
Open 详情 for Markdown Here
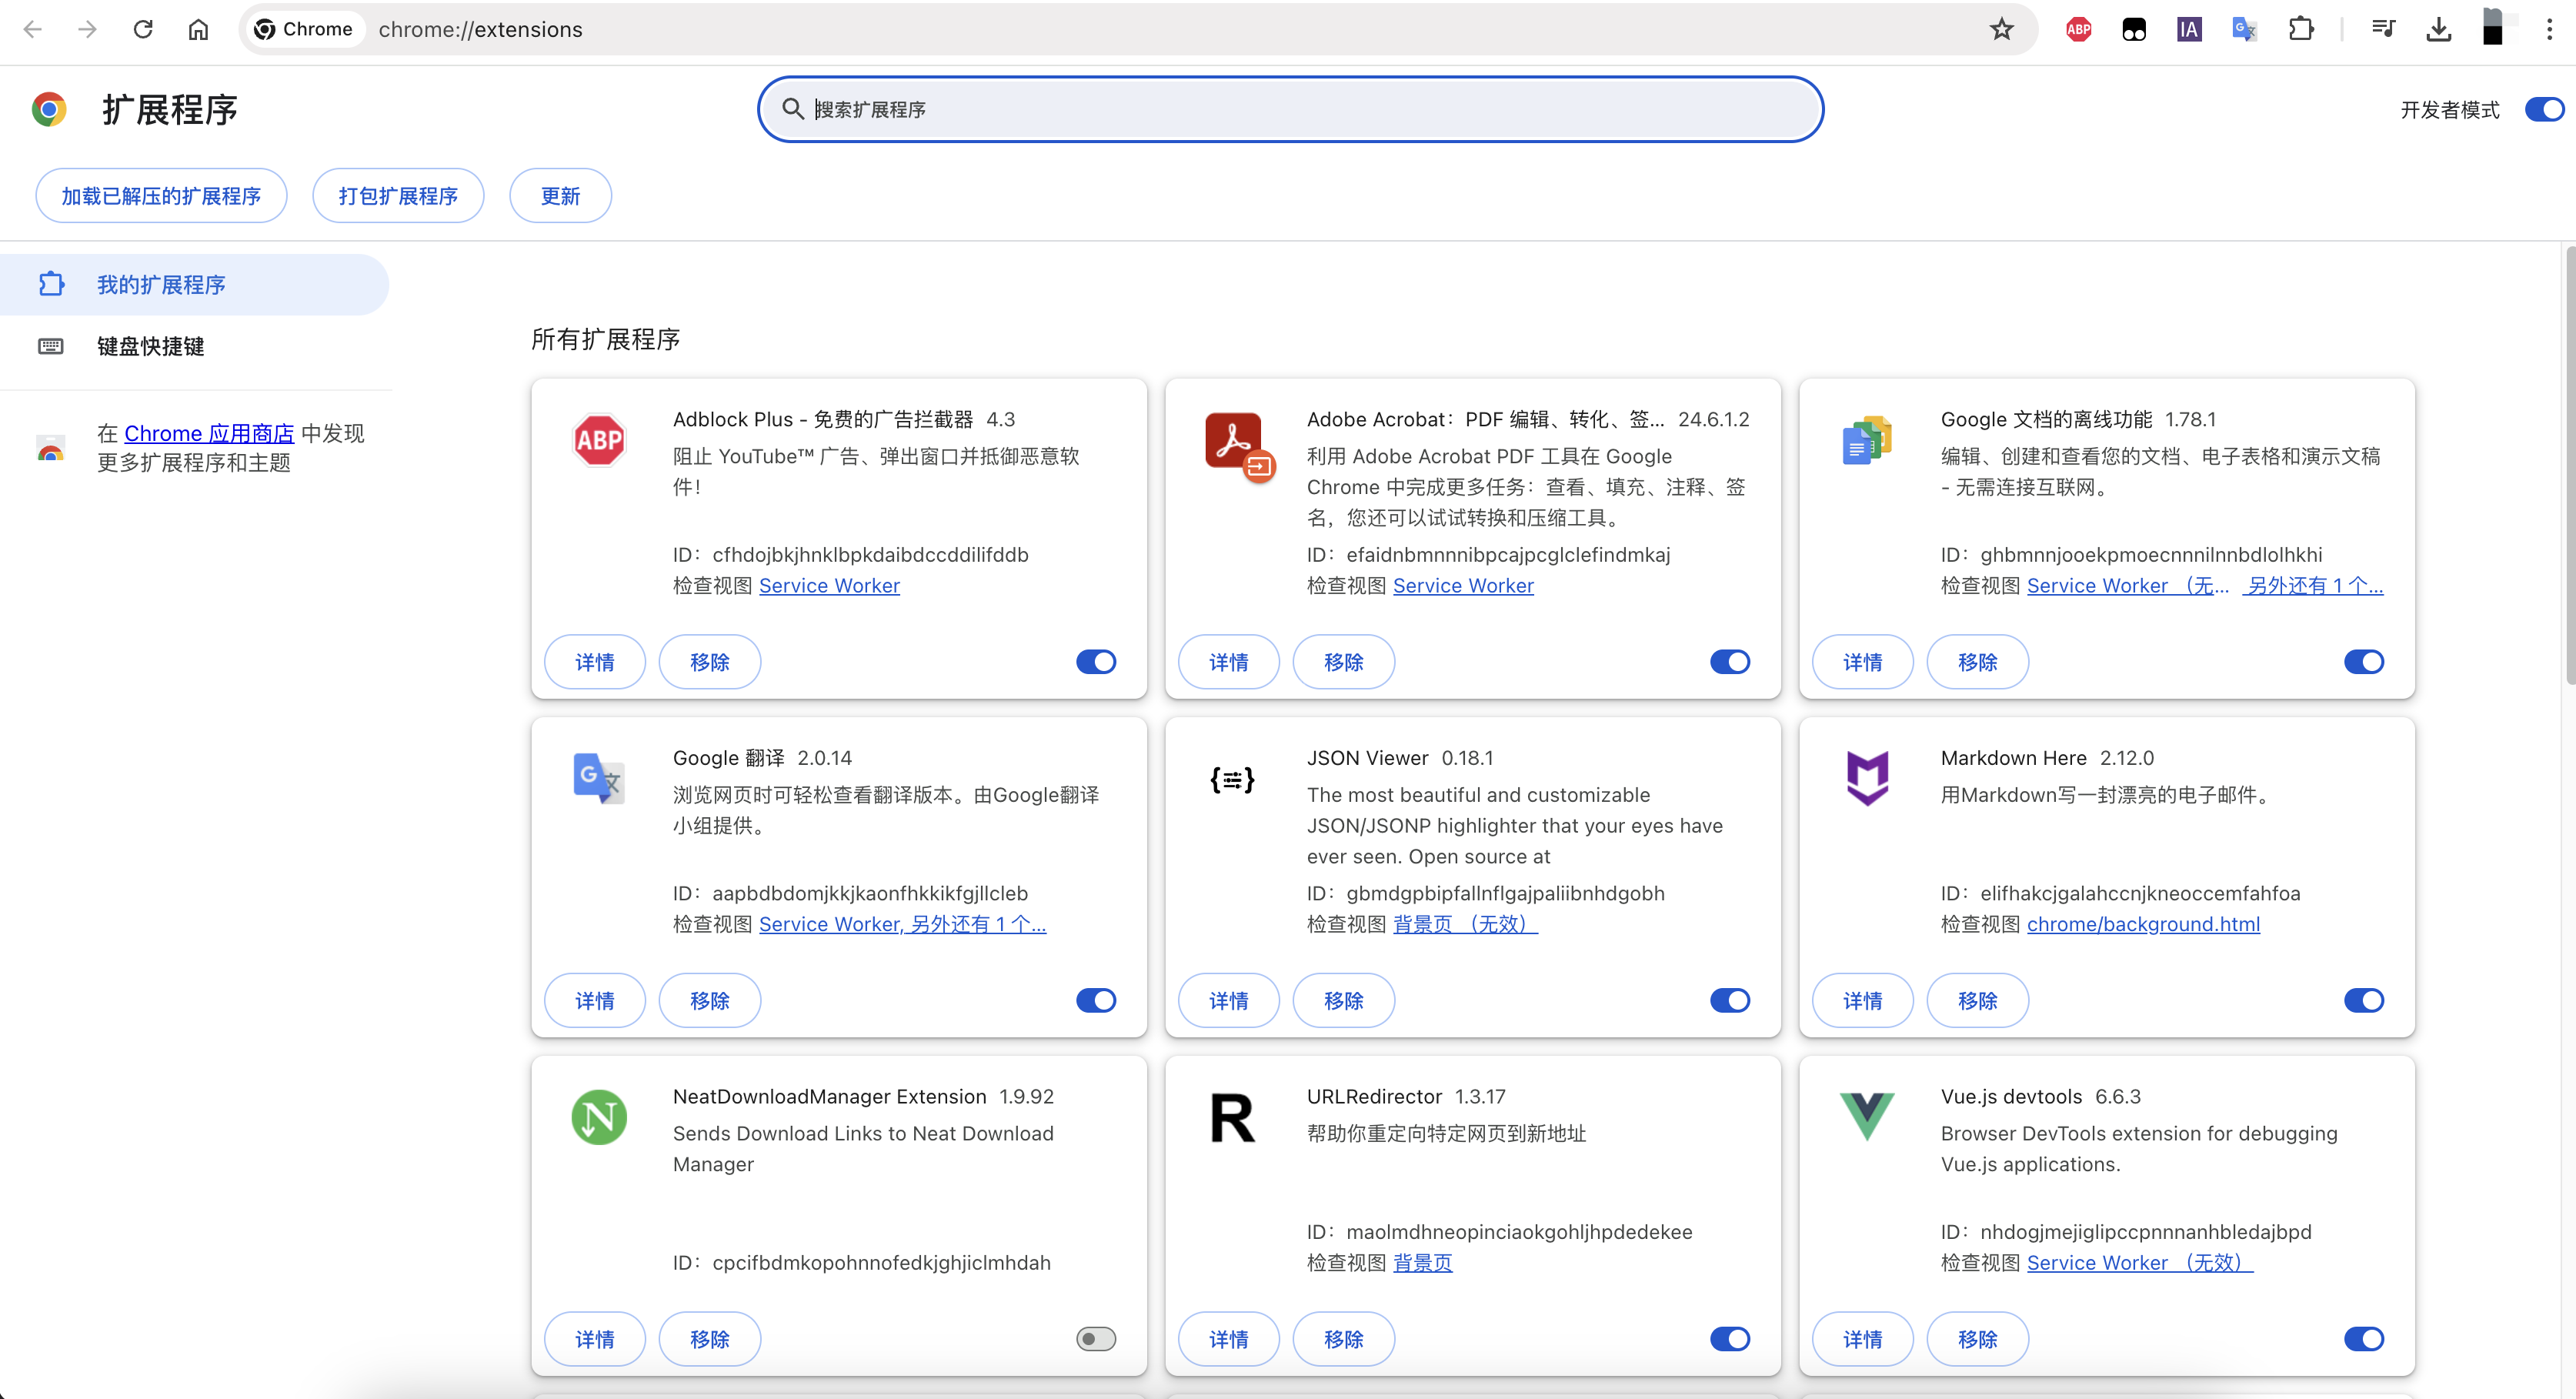[x=1863, y=1000]
